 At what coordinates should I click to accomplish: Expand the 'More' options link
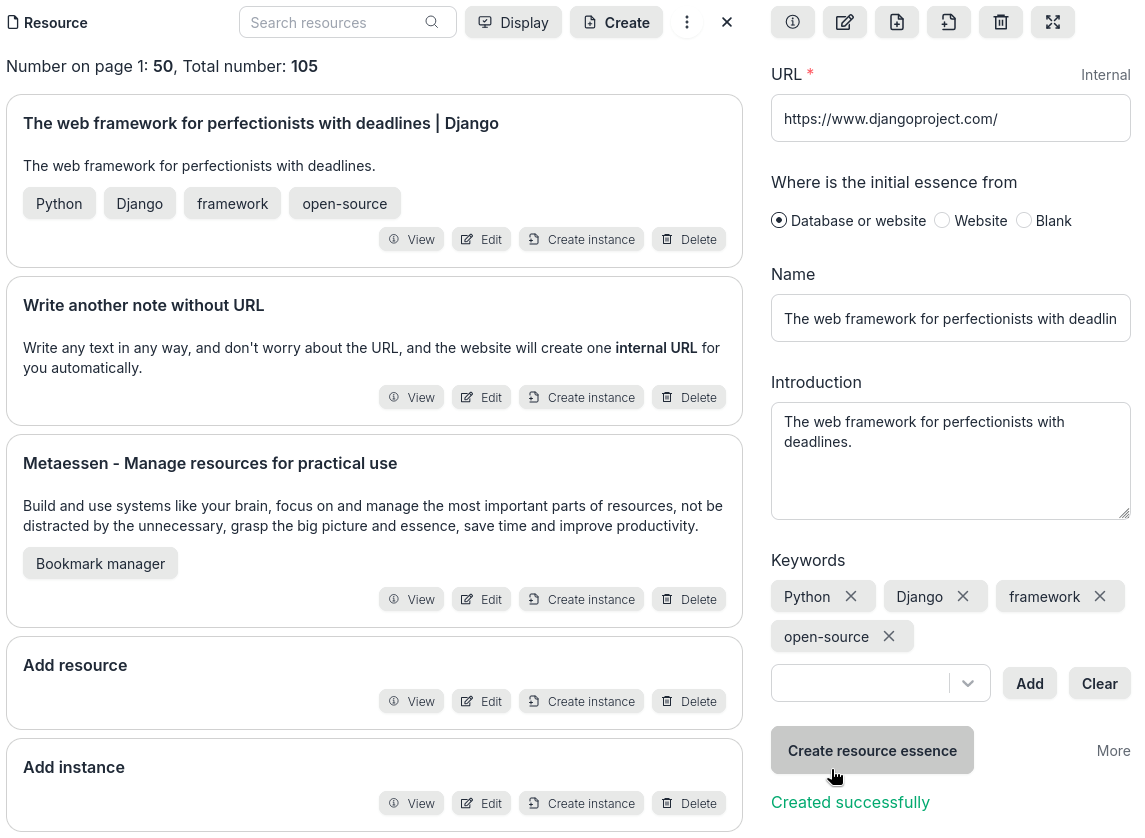[1113, 750]
